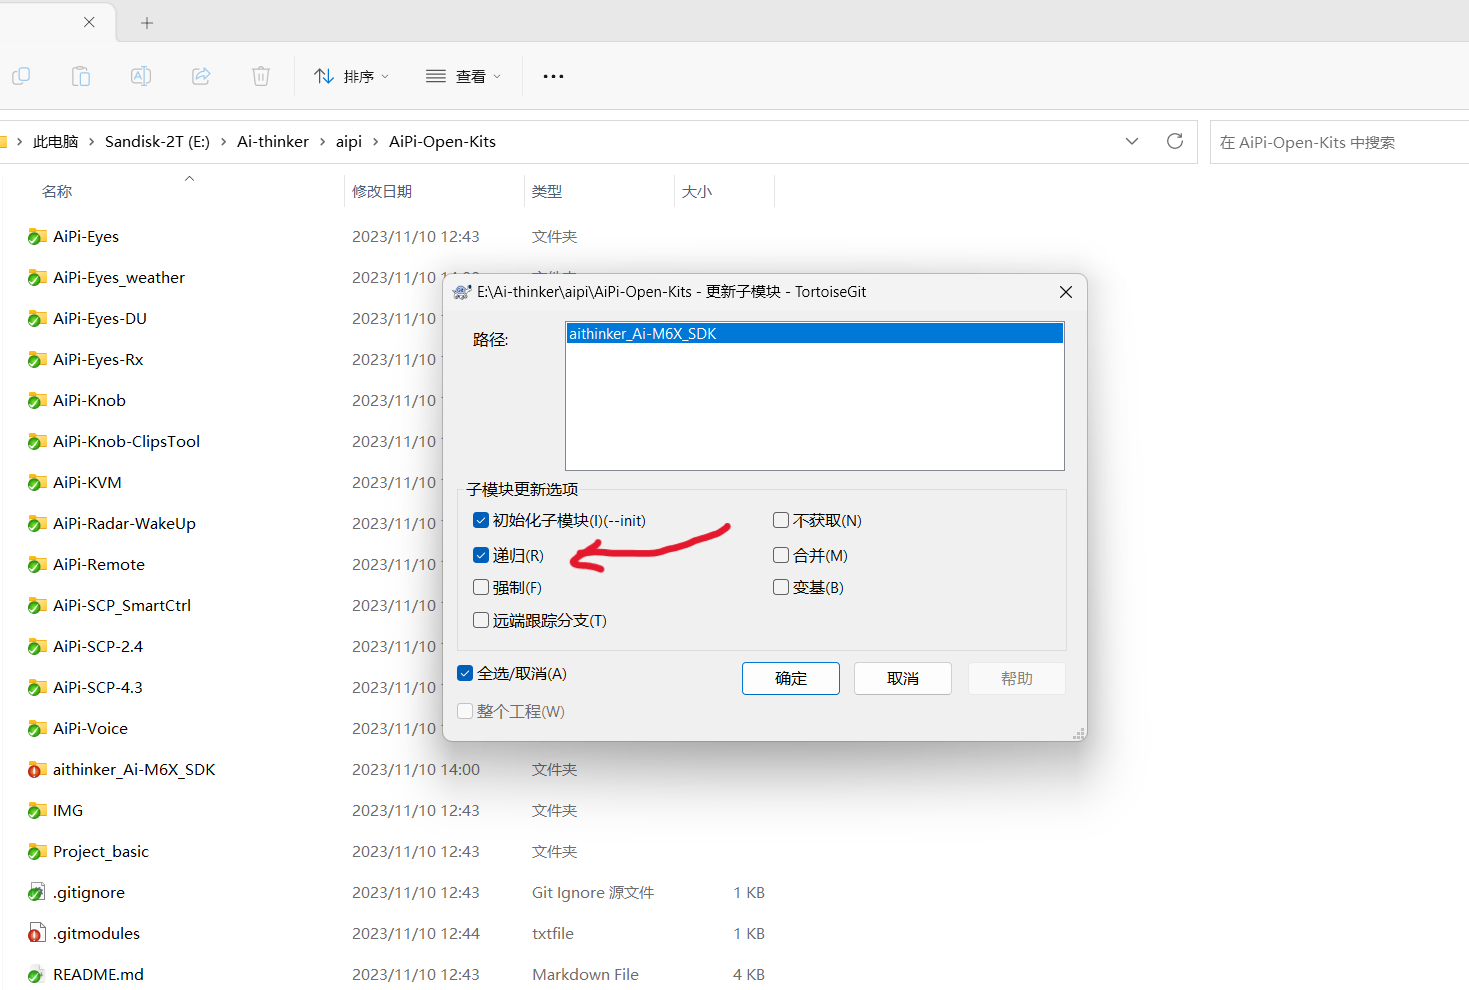Screen dimensions: 1469x990
Task: Expand chevron after aipi breadcrumb
Action: tap(375, 142)
